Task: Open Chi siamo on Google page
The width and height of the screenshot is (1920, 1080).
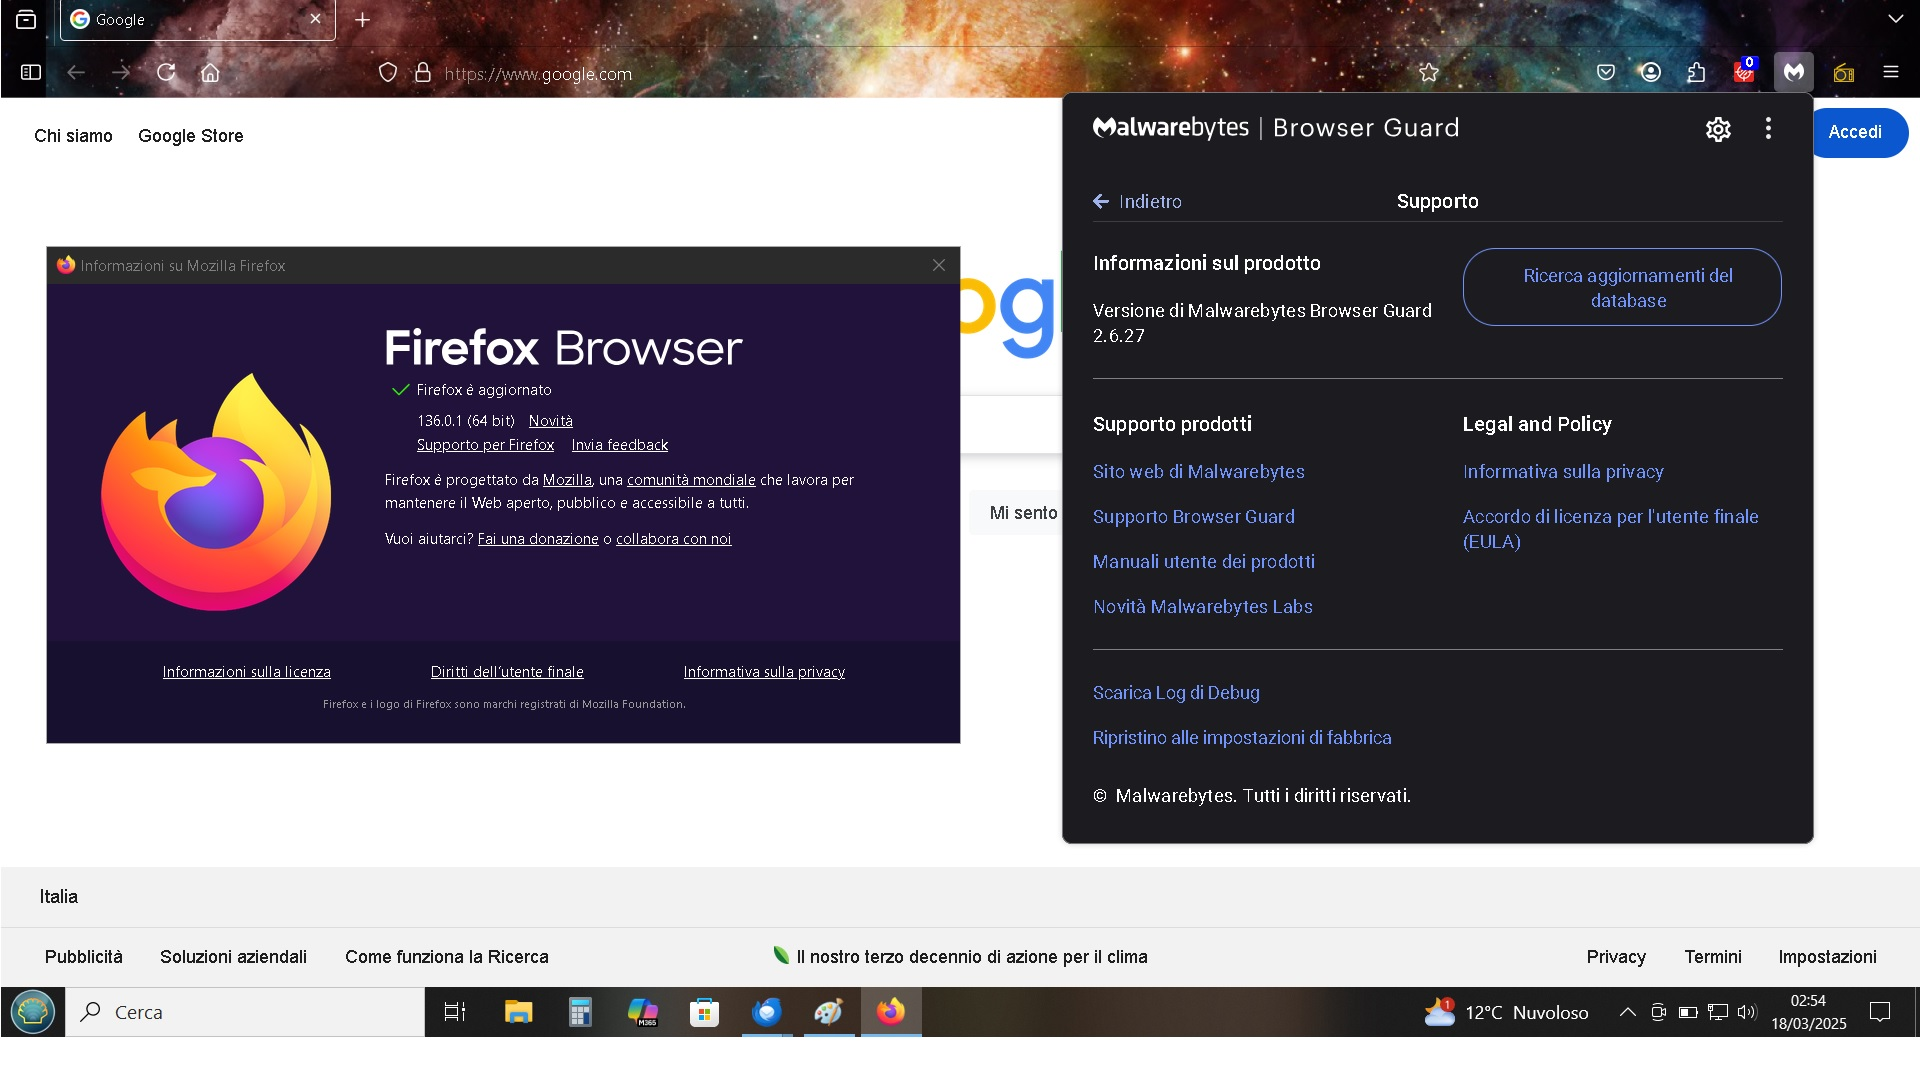Action: tap(73, 135)
